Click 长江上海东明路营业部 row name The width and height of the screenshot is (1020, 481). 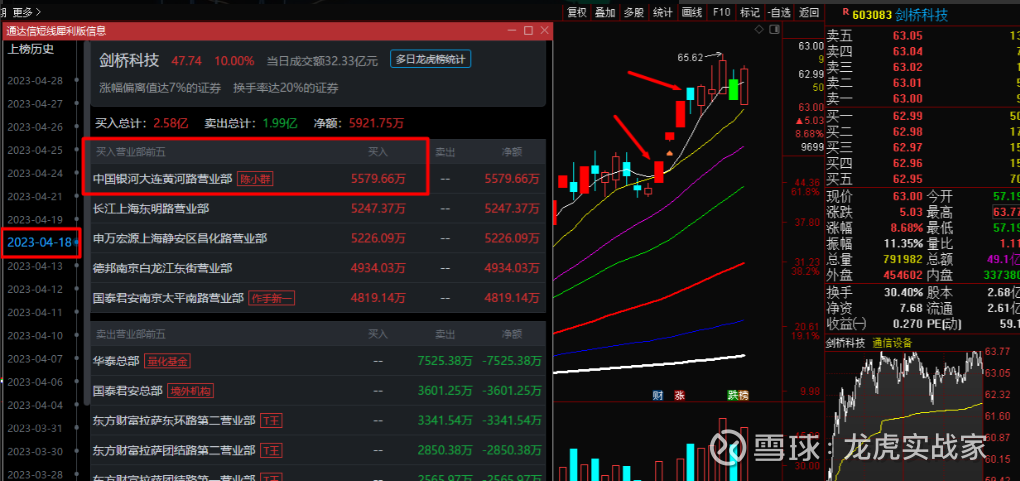151,209
